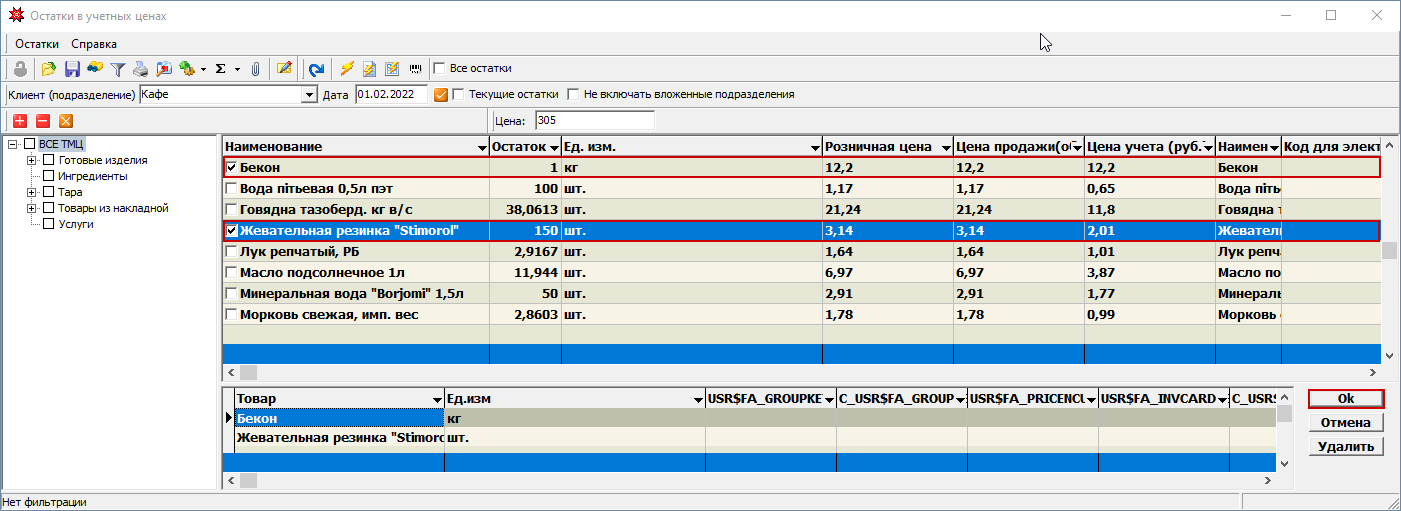Enable the "Все остатки" checkbox
The image size is (1401, 511).
[439, 69]
